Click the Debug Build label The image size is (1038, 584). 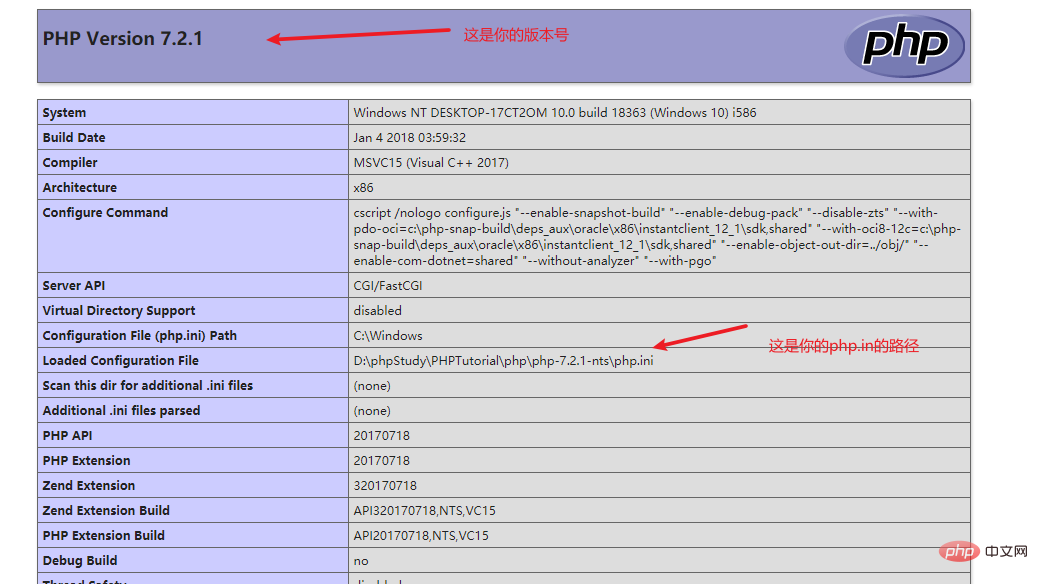click(x=80, y=561)
